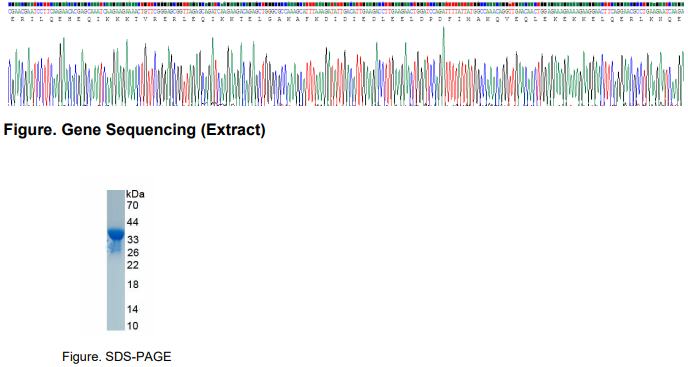Select the 10 kDa marker label
Screen dimensions: 688x367
(133, 326)
